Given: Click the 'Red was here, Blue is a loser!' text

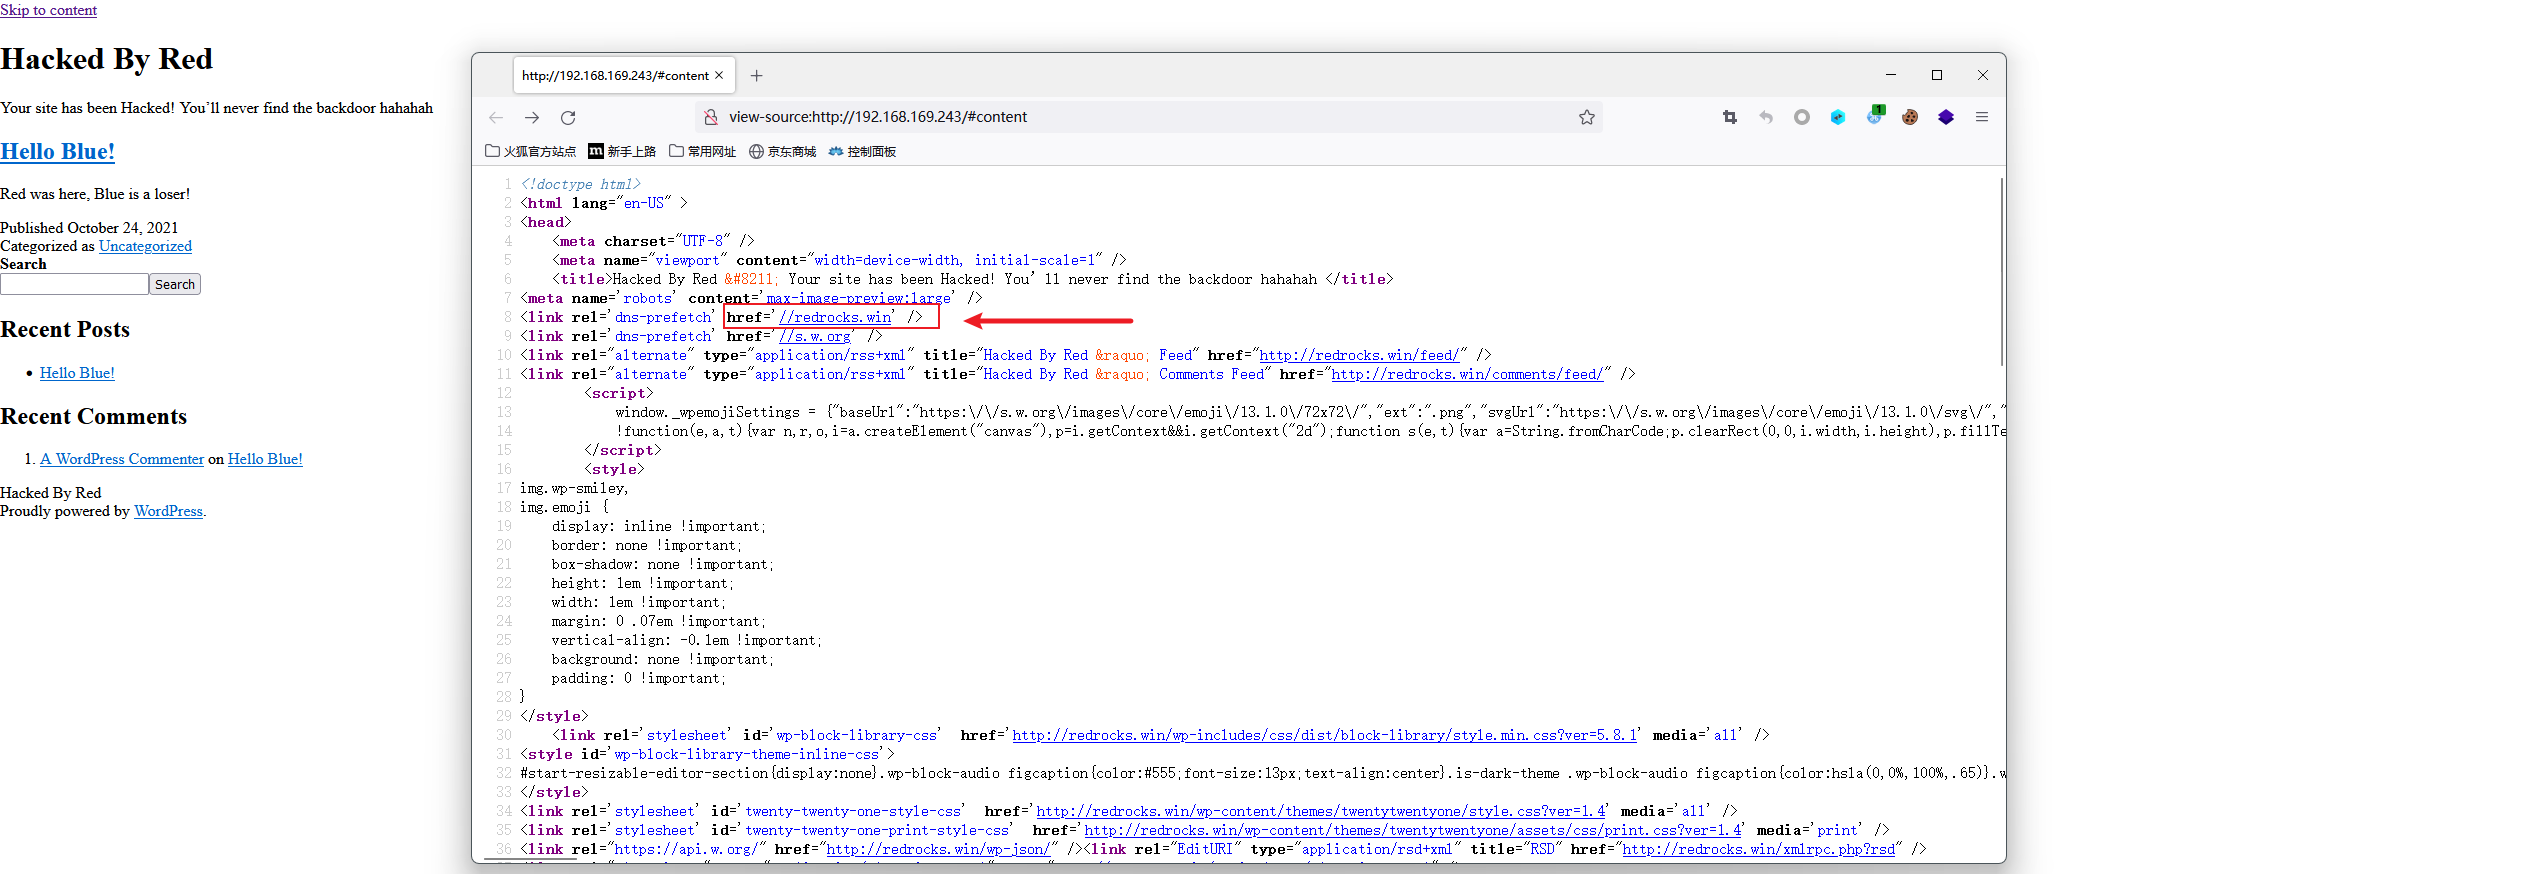Looking at the screenshot, I should click(x=95, y=194).
